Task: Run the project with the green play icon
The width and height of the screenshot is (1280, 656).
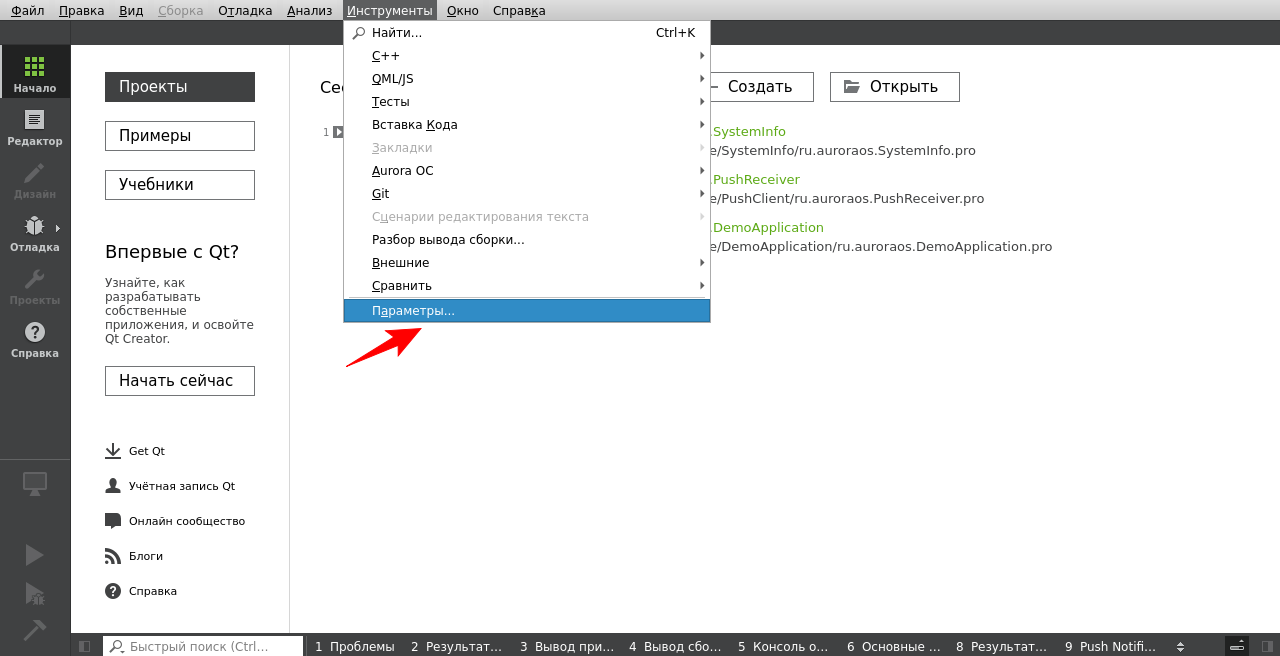Action: click(35, 555)
